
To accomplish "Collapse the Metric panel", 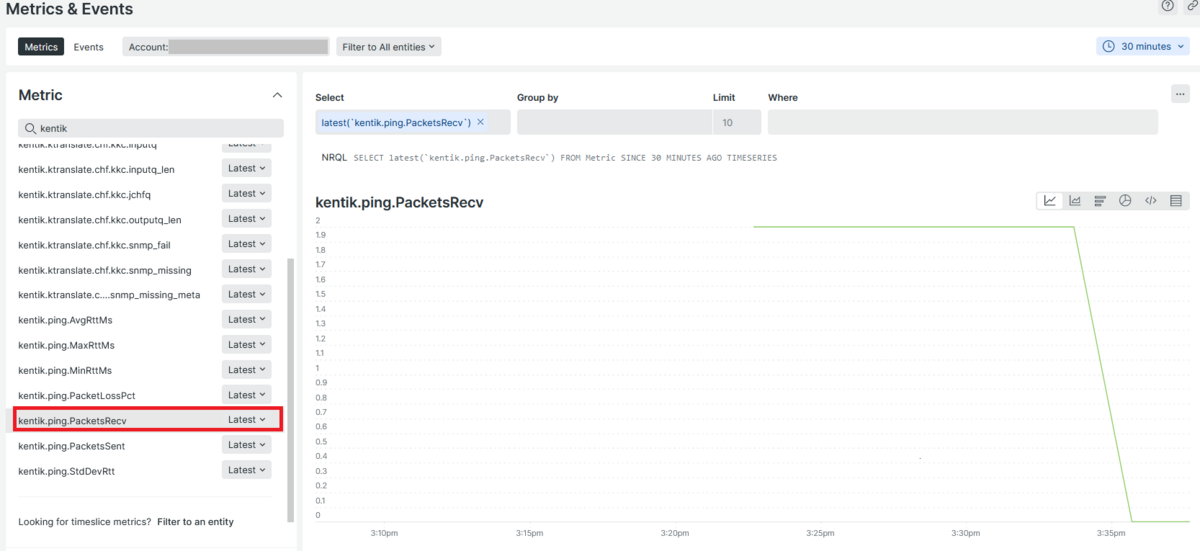I will 277,95.
